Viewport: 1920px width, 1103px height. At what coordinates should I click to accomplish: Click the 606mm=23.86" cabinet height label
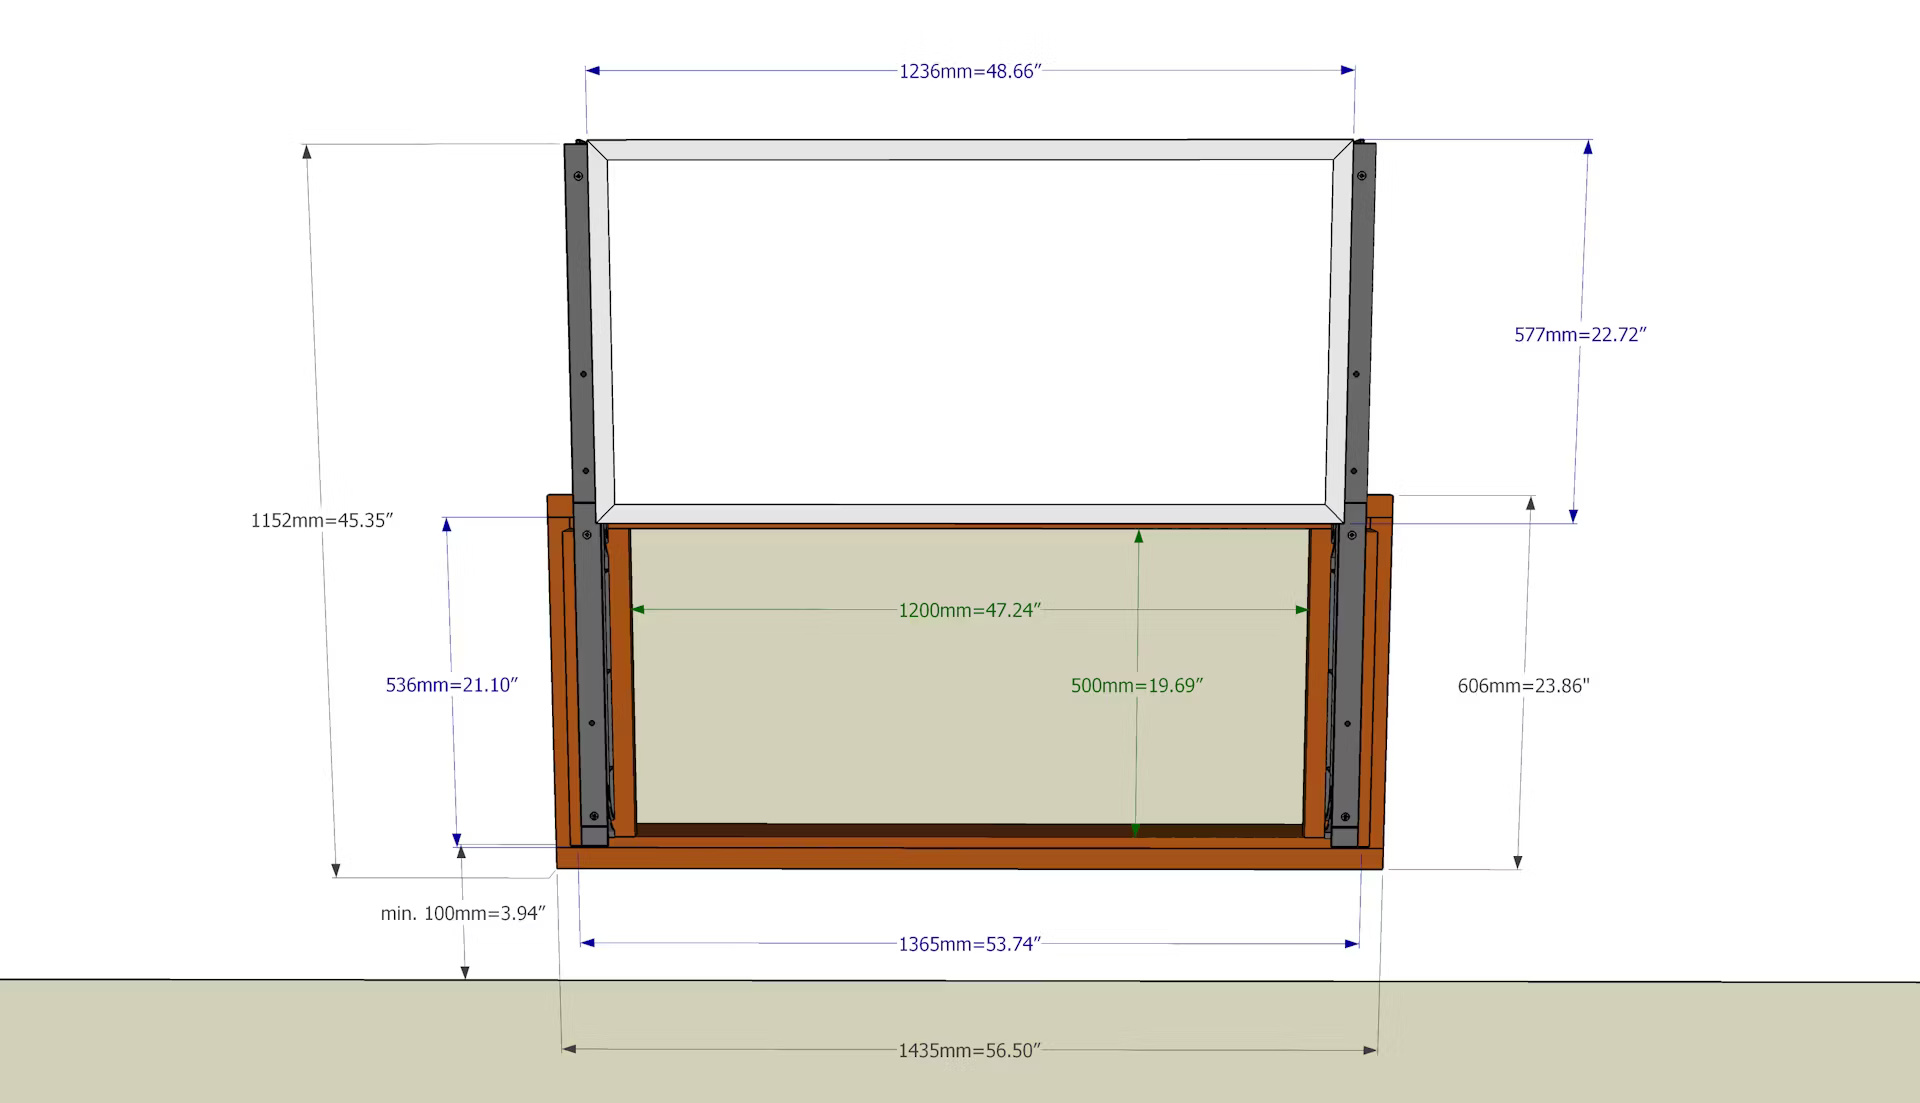[1522, 686]
